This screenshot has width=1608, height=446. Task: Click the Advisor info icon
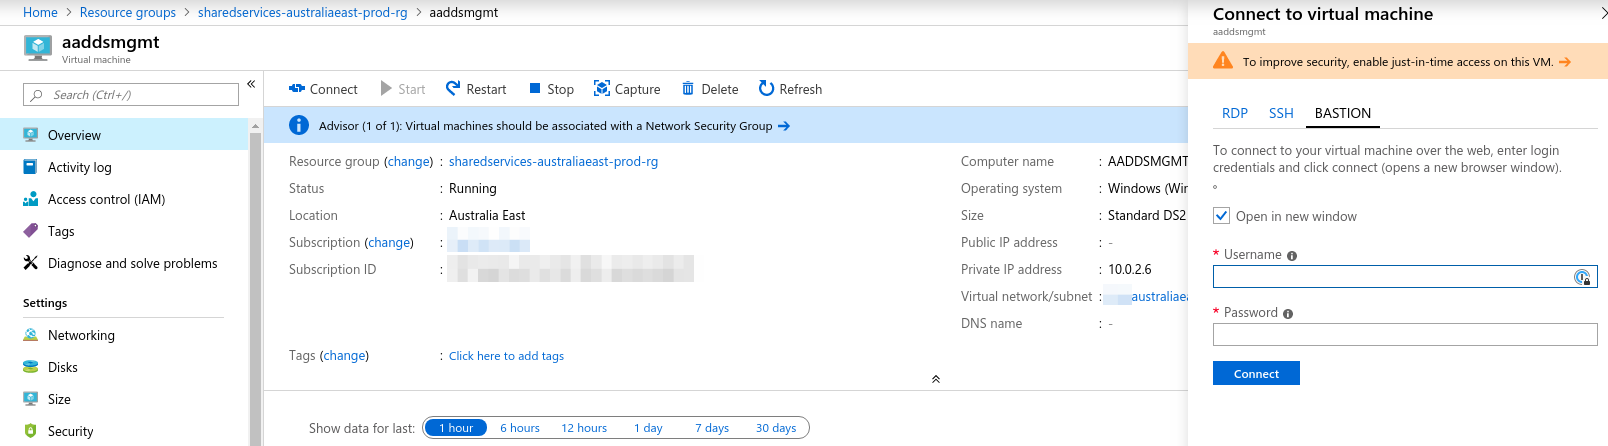pyautogui.click(x=298, y=125)
